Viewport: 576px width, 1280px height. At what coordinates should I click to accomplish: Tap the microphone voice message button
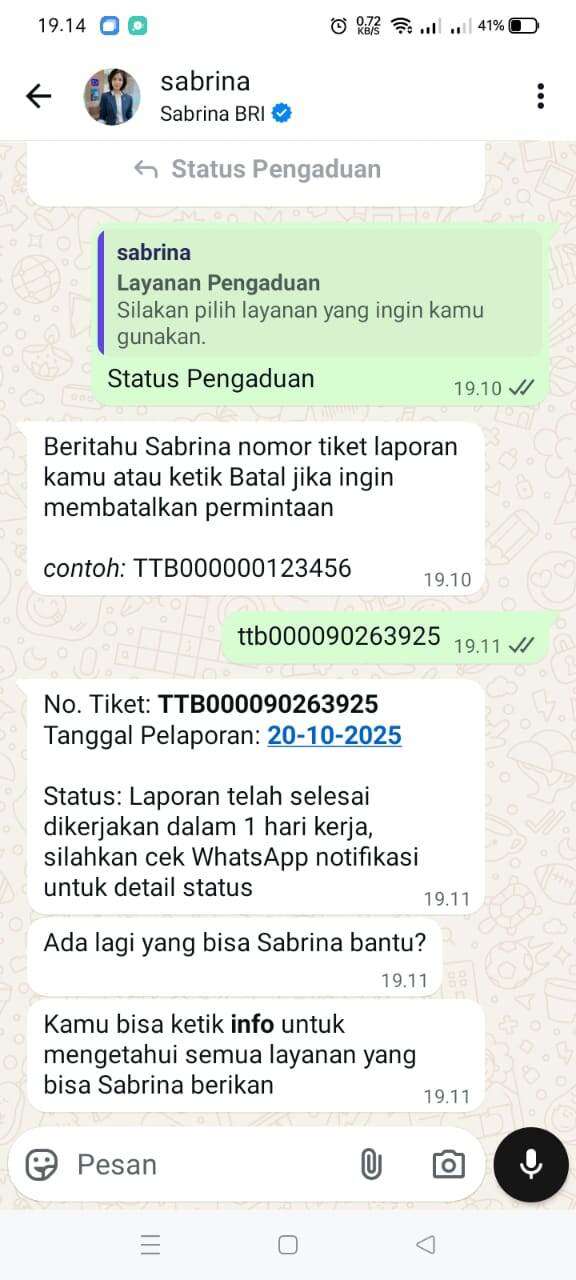tap(531, 1164)
